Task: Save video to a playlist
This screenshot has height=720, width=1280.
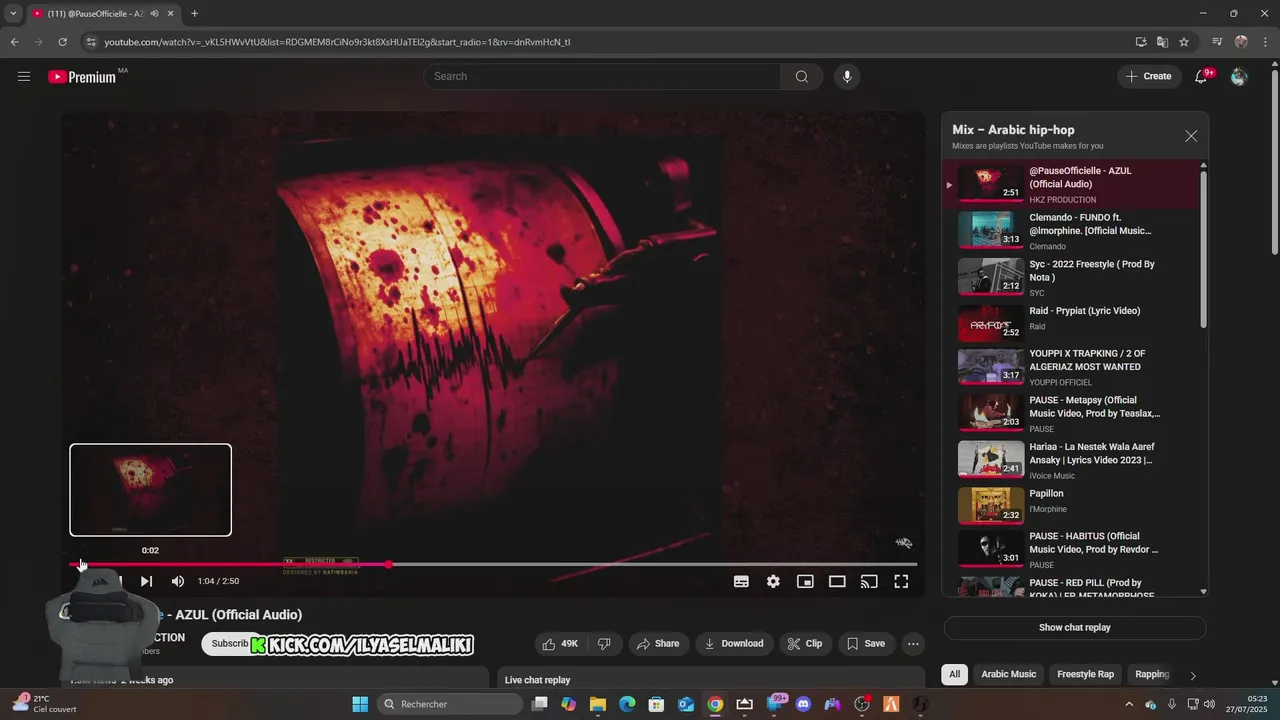Action: [x=866, y=644]
